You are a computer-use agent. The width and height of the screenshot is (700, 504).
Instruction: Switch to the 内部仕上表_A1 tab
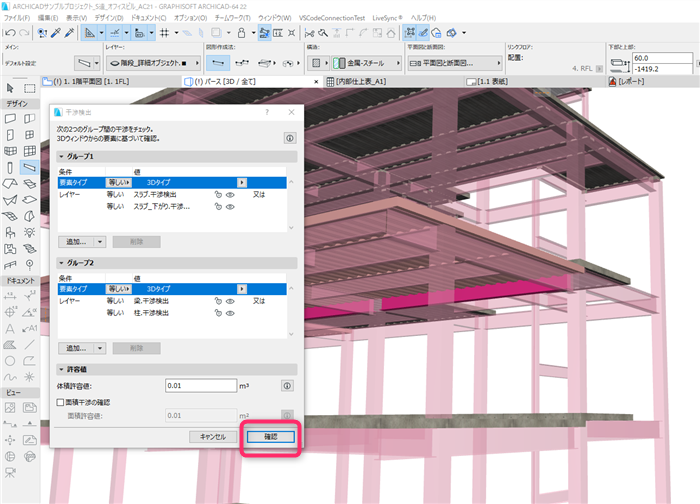356,82
